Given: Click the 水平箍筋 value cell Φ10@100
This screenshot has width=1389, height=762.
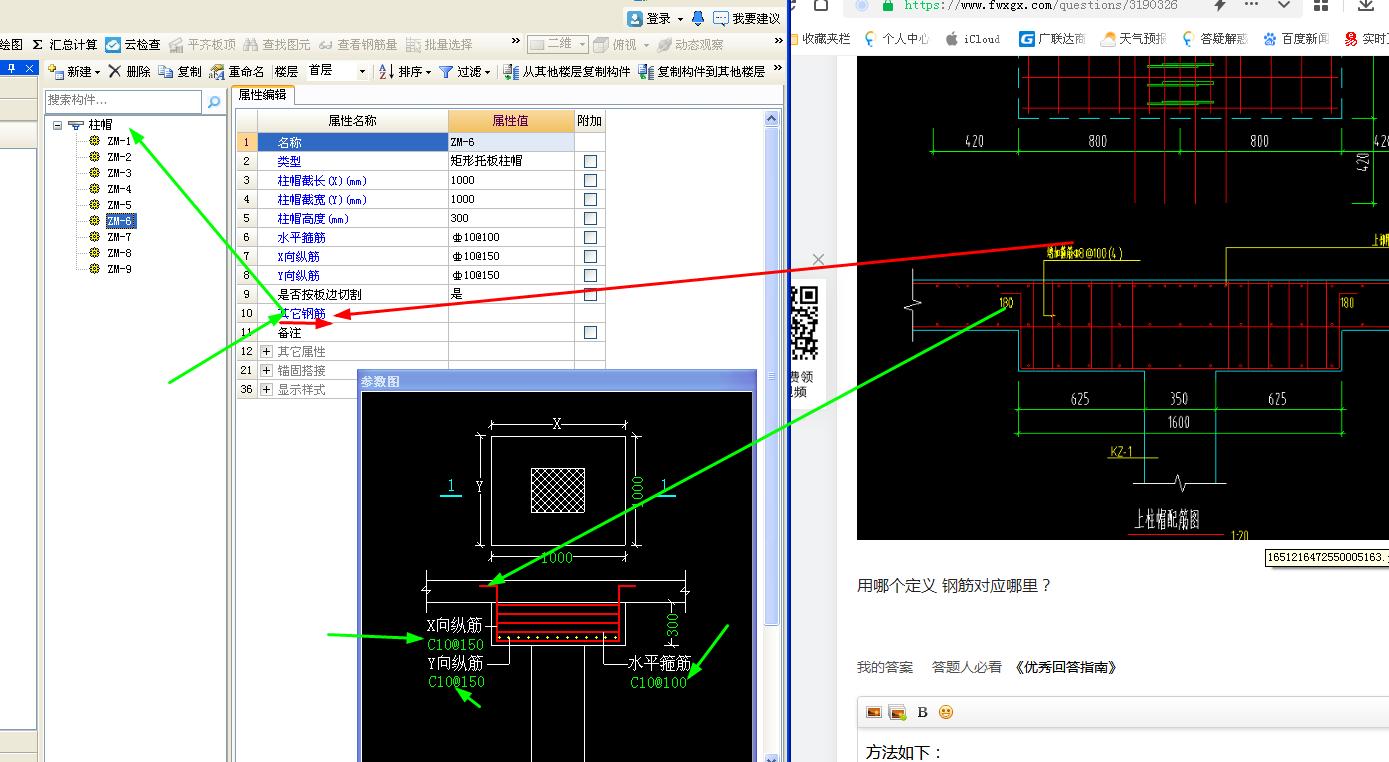Looking at the screenshot, I should (x=511, y=237).
